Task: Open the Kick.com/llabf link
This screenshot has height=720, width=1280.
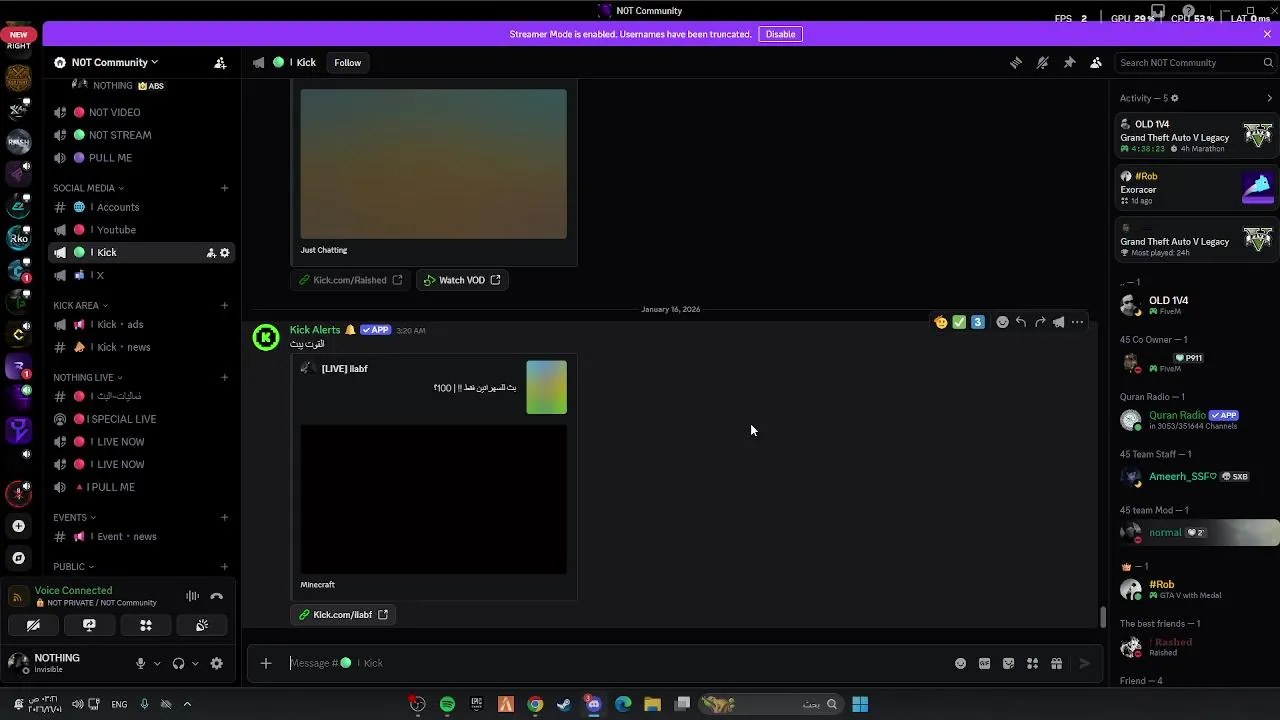Action: pyautogui.click(x=343, y=615)
